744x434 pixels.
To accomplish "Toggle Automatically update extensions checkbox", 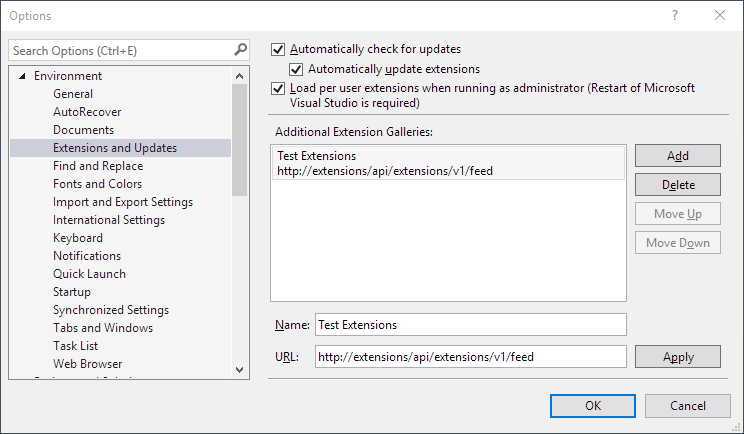I will coord(296,69).
